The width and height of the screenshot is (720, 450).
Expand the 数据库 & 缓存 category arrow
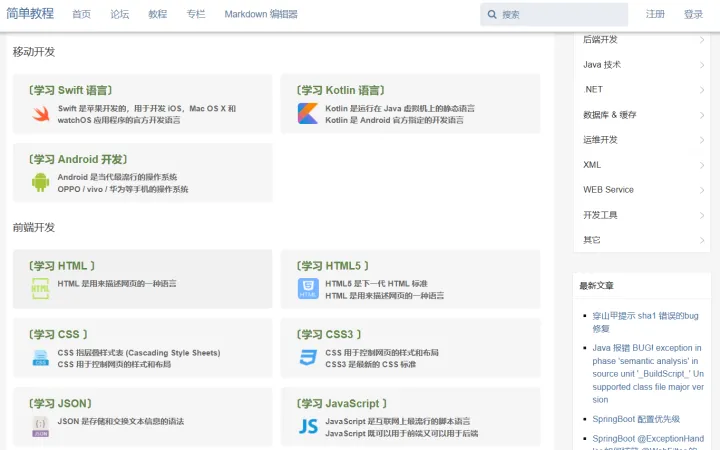tap(702, 115)
